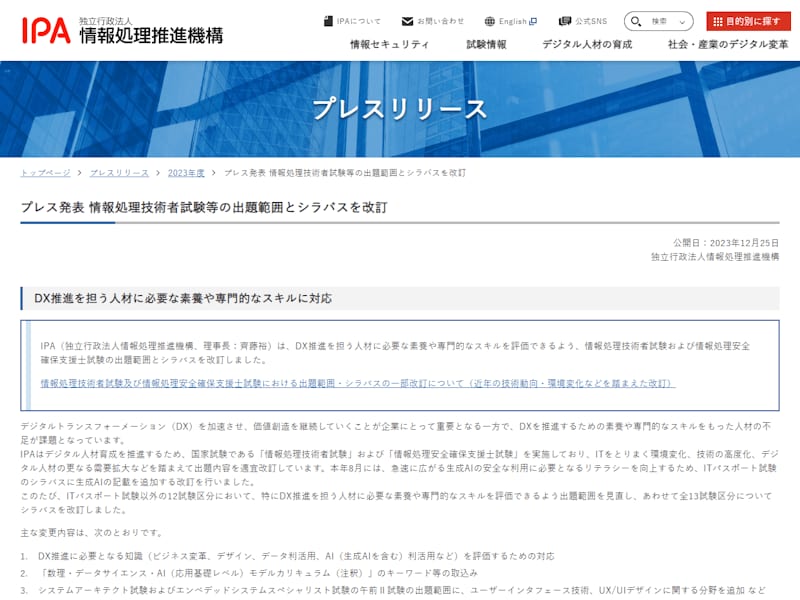Click the grid icon on 目的別に探す
The image size is (800, 600).
tap(717, 21)
